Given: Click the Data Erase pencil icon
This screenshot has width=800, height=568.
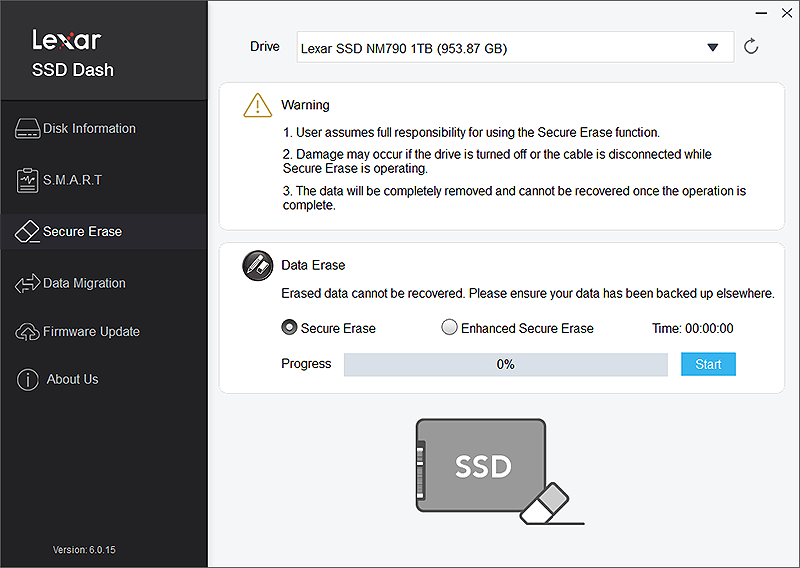Looking at the screenshot, I should coord(258,266).
